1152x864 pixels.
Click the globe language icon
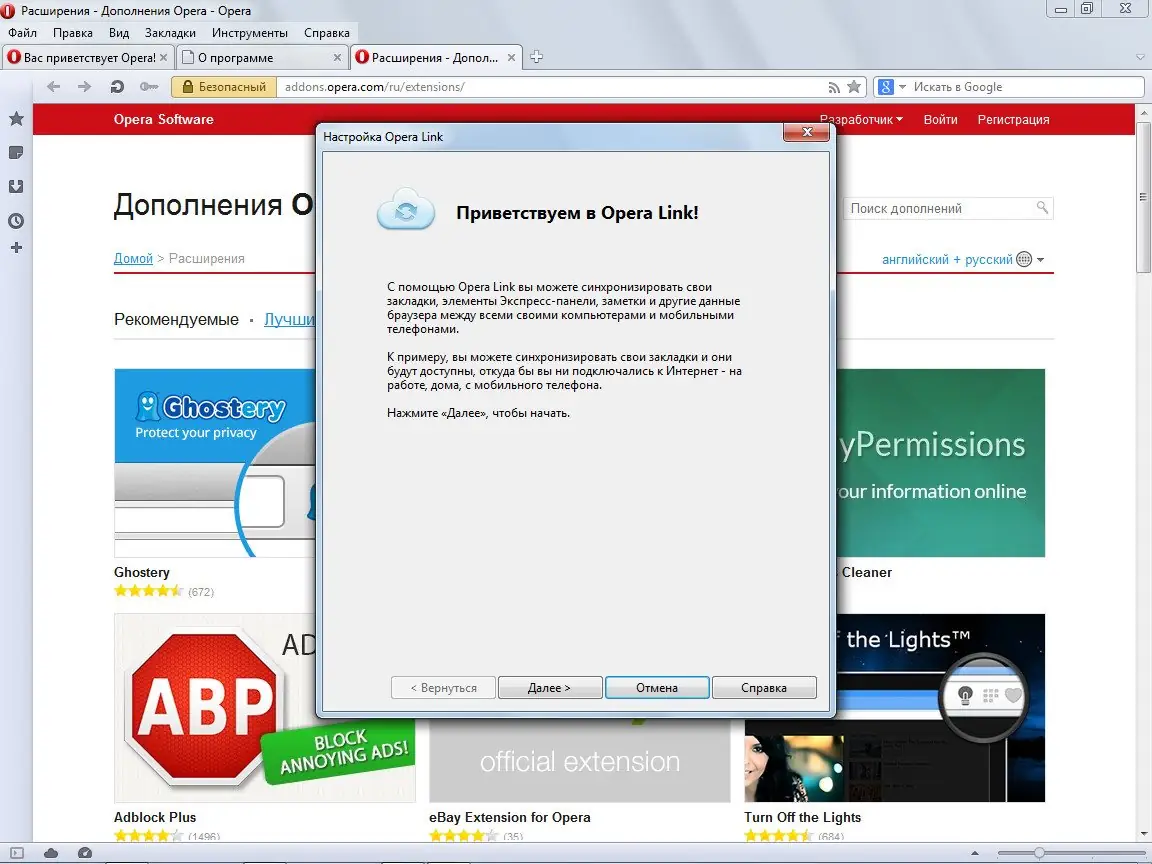[x=1024, y=259]
